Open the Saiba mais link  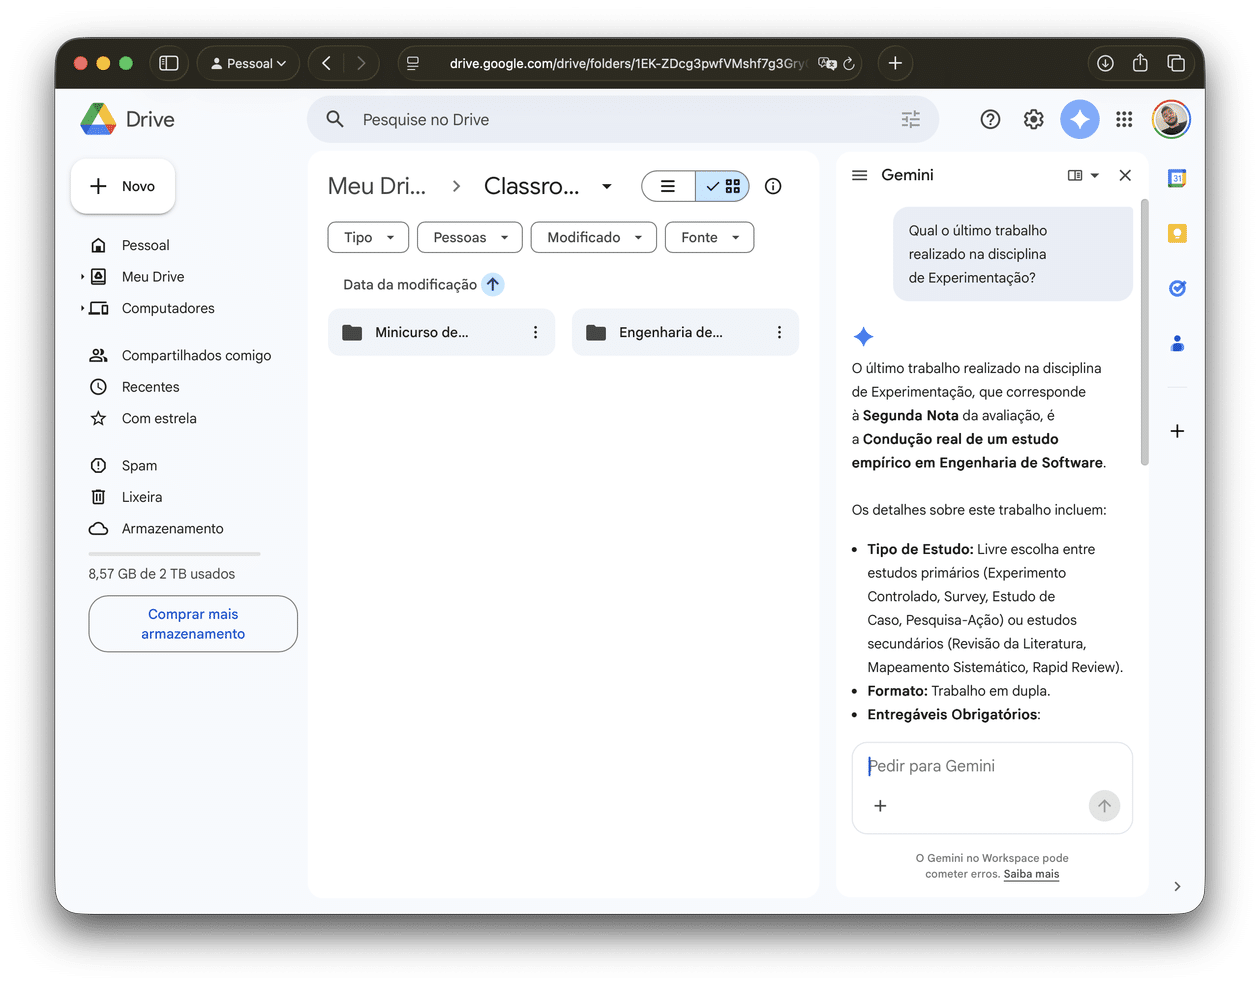pos(1031,874)
